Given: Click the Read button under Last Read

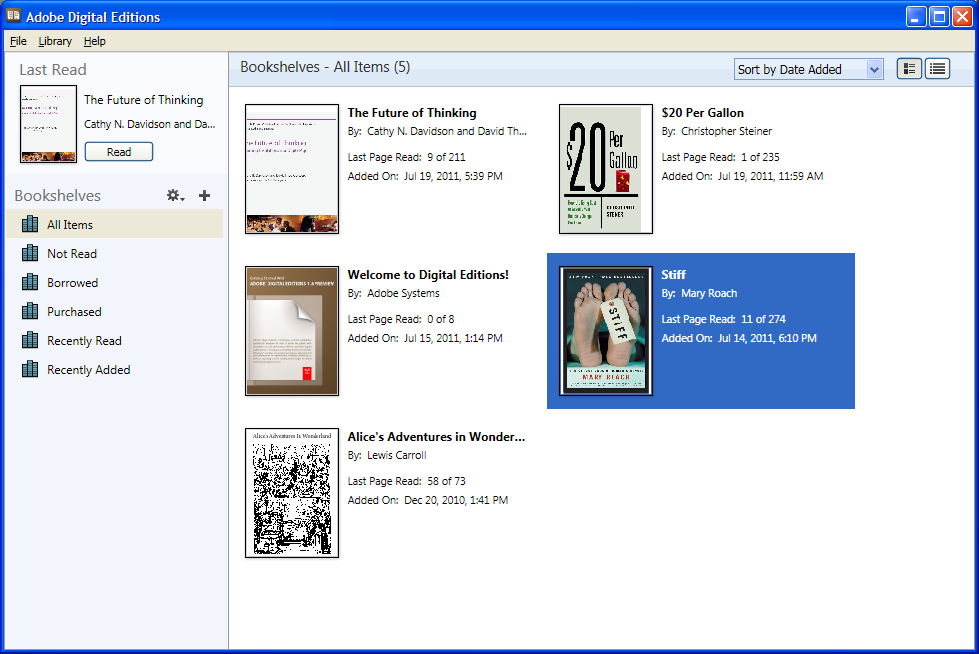Looking at the screenshot, I should tap(119, 152).
